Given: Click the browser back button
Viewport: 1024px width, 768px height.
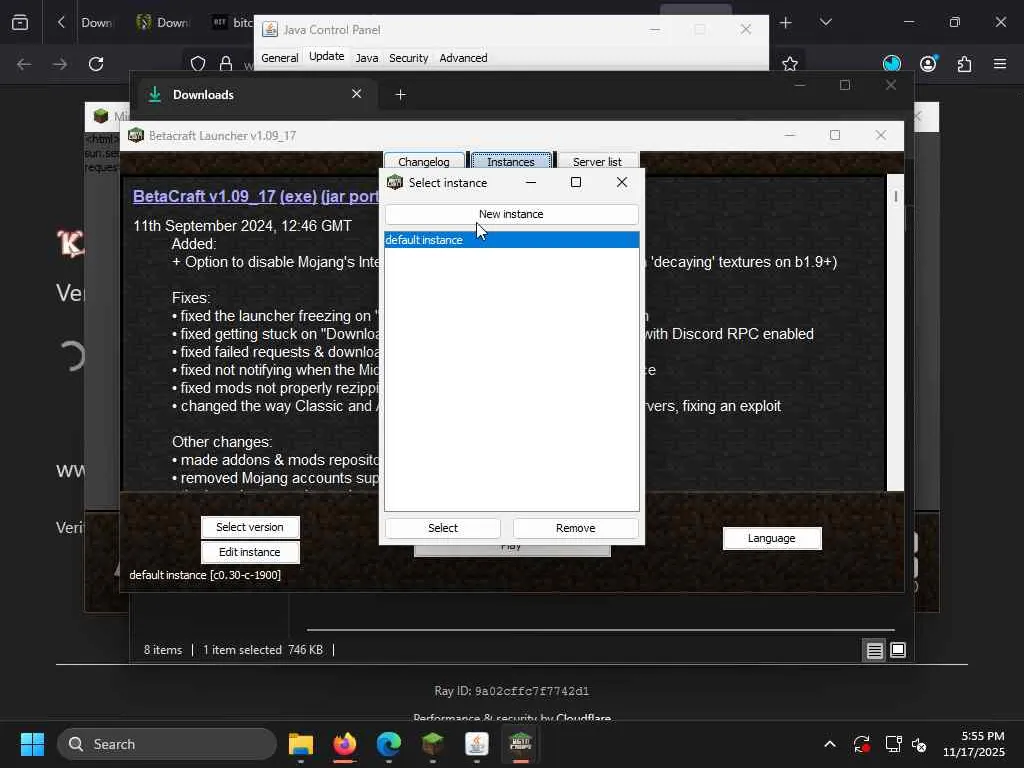Looking at the screenshot, I should (x=24, y=64).
